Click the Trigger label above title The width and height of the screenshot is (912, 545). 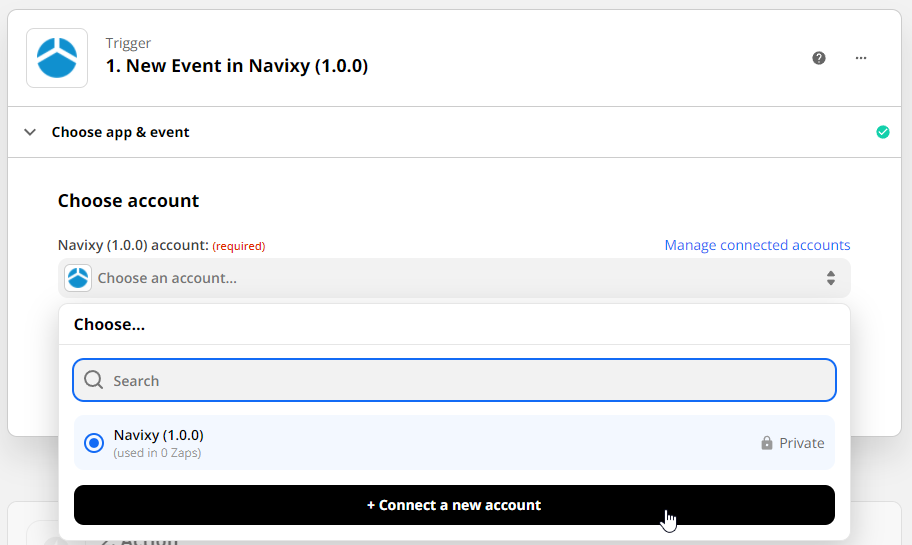tap(128, 43)
